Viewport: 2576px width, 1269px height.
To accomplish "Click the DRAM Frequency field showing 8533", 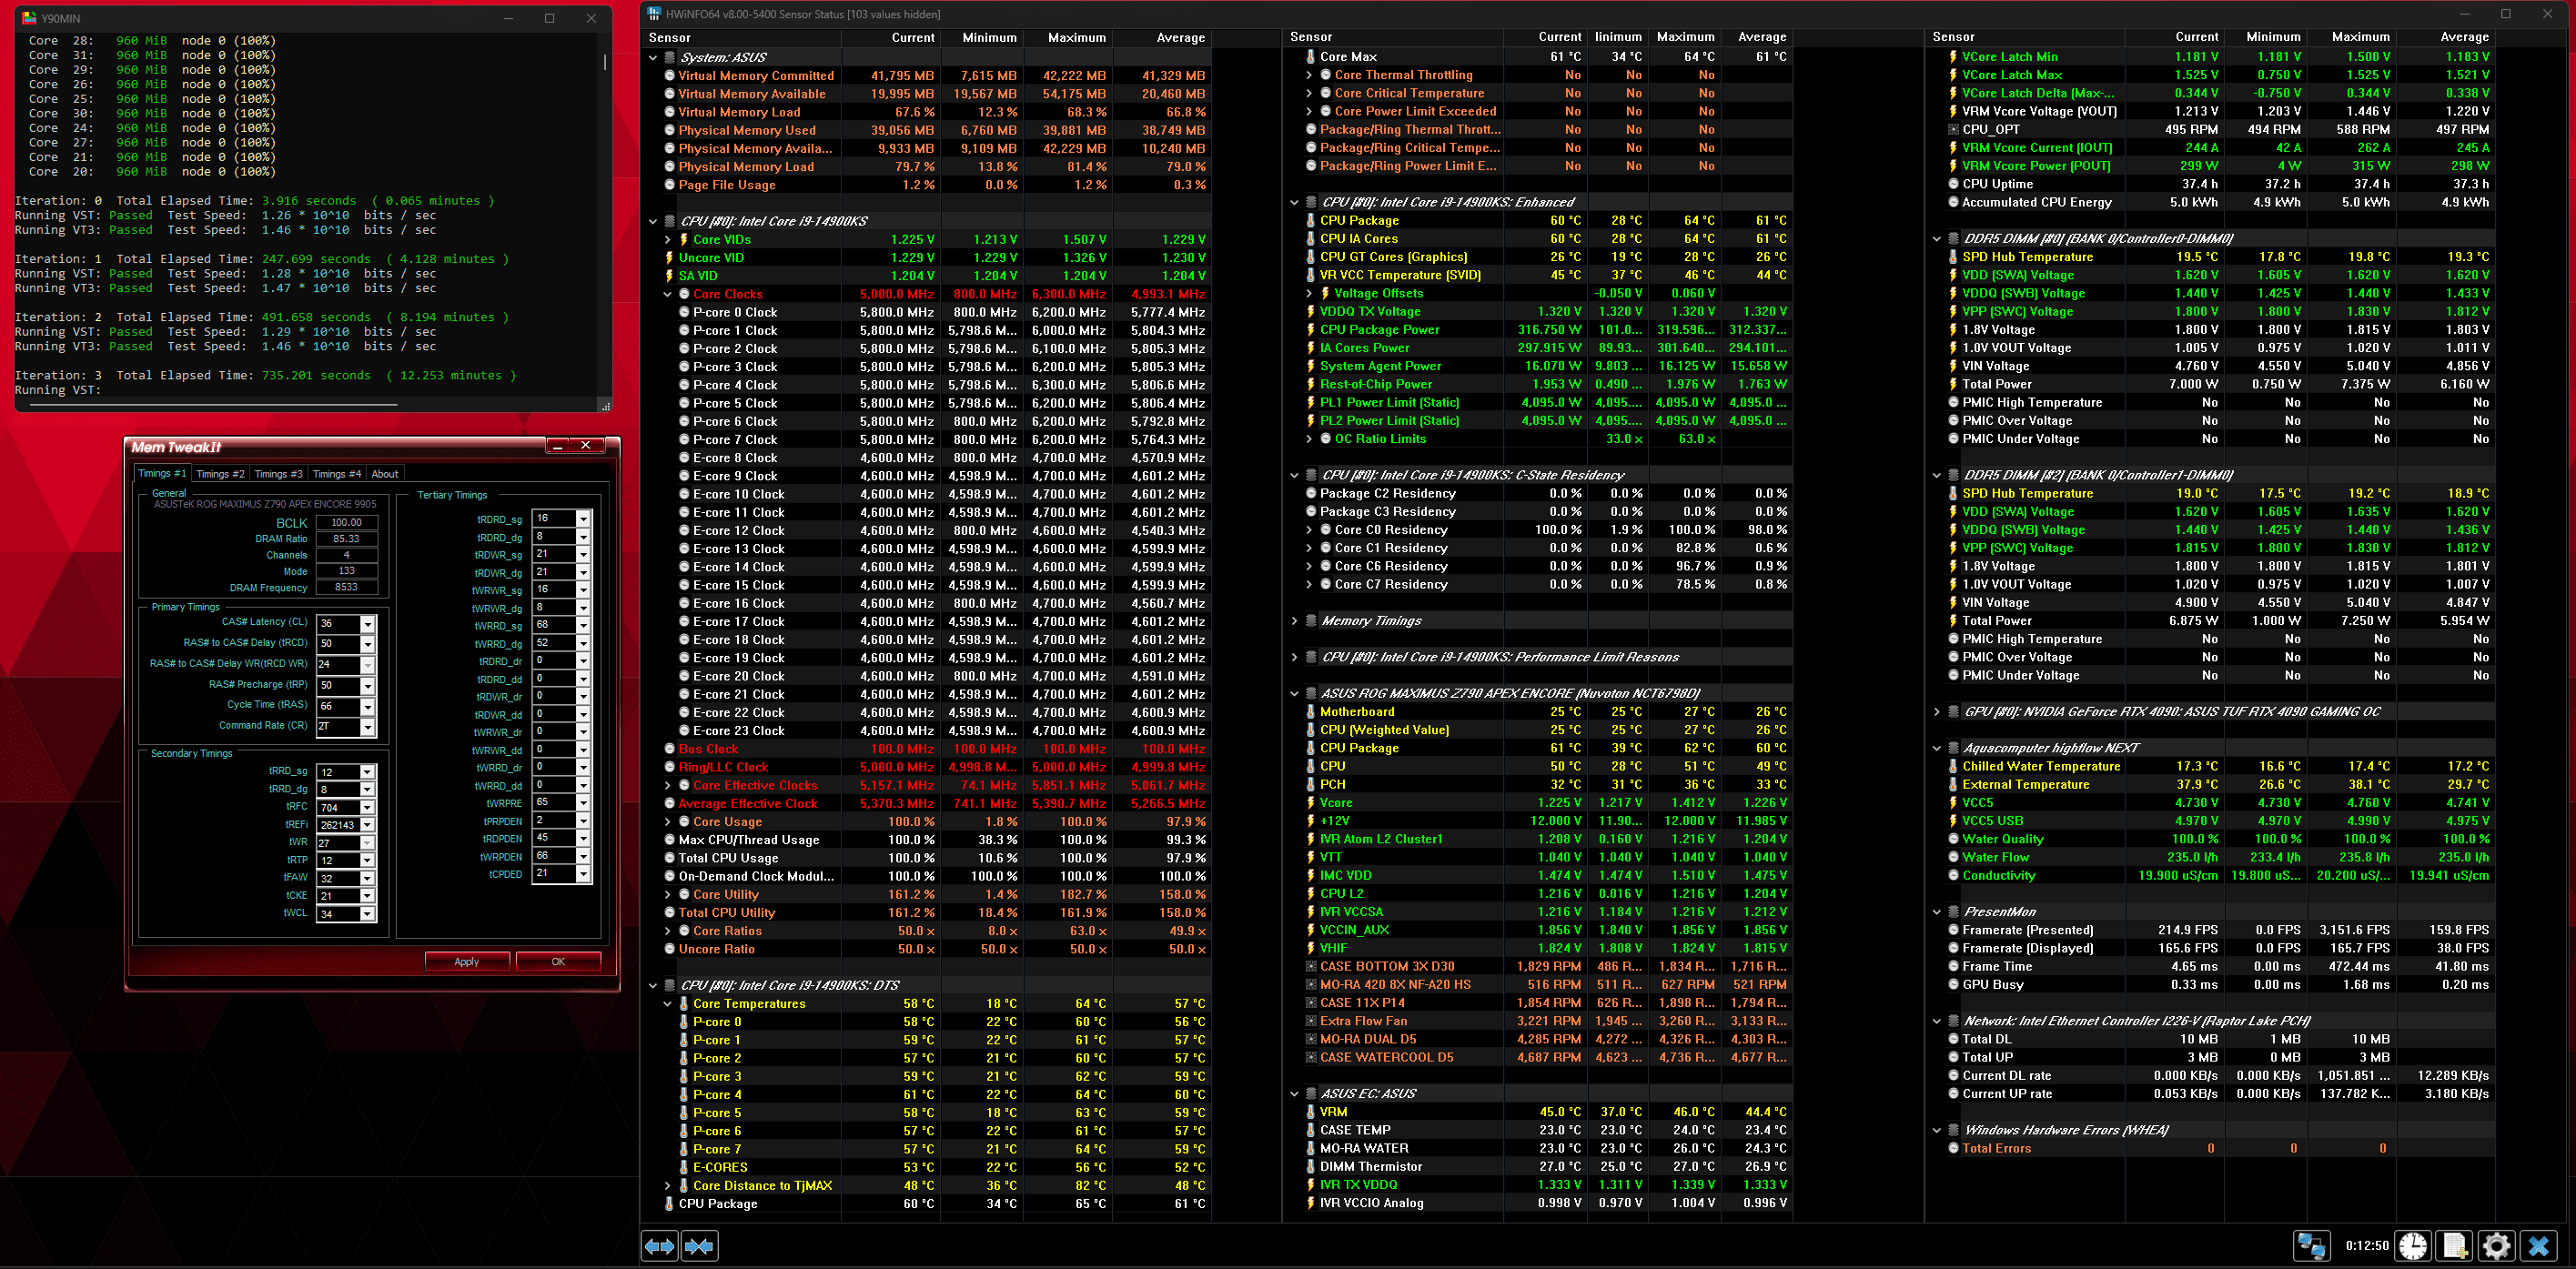I will (x=347, y=588).
